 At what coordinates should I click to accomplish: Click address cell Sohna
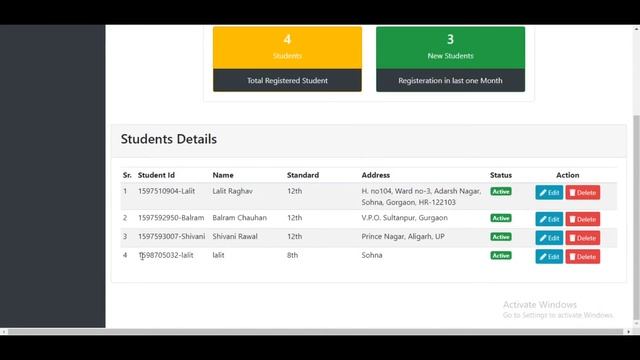tap(372, 256)
